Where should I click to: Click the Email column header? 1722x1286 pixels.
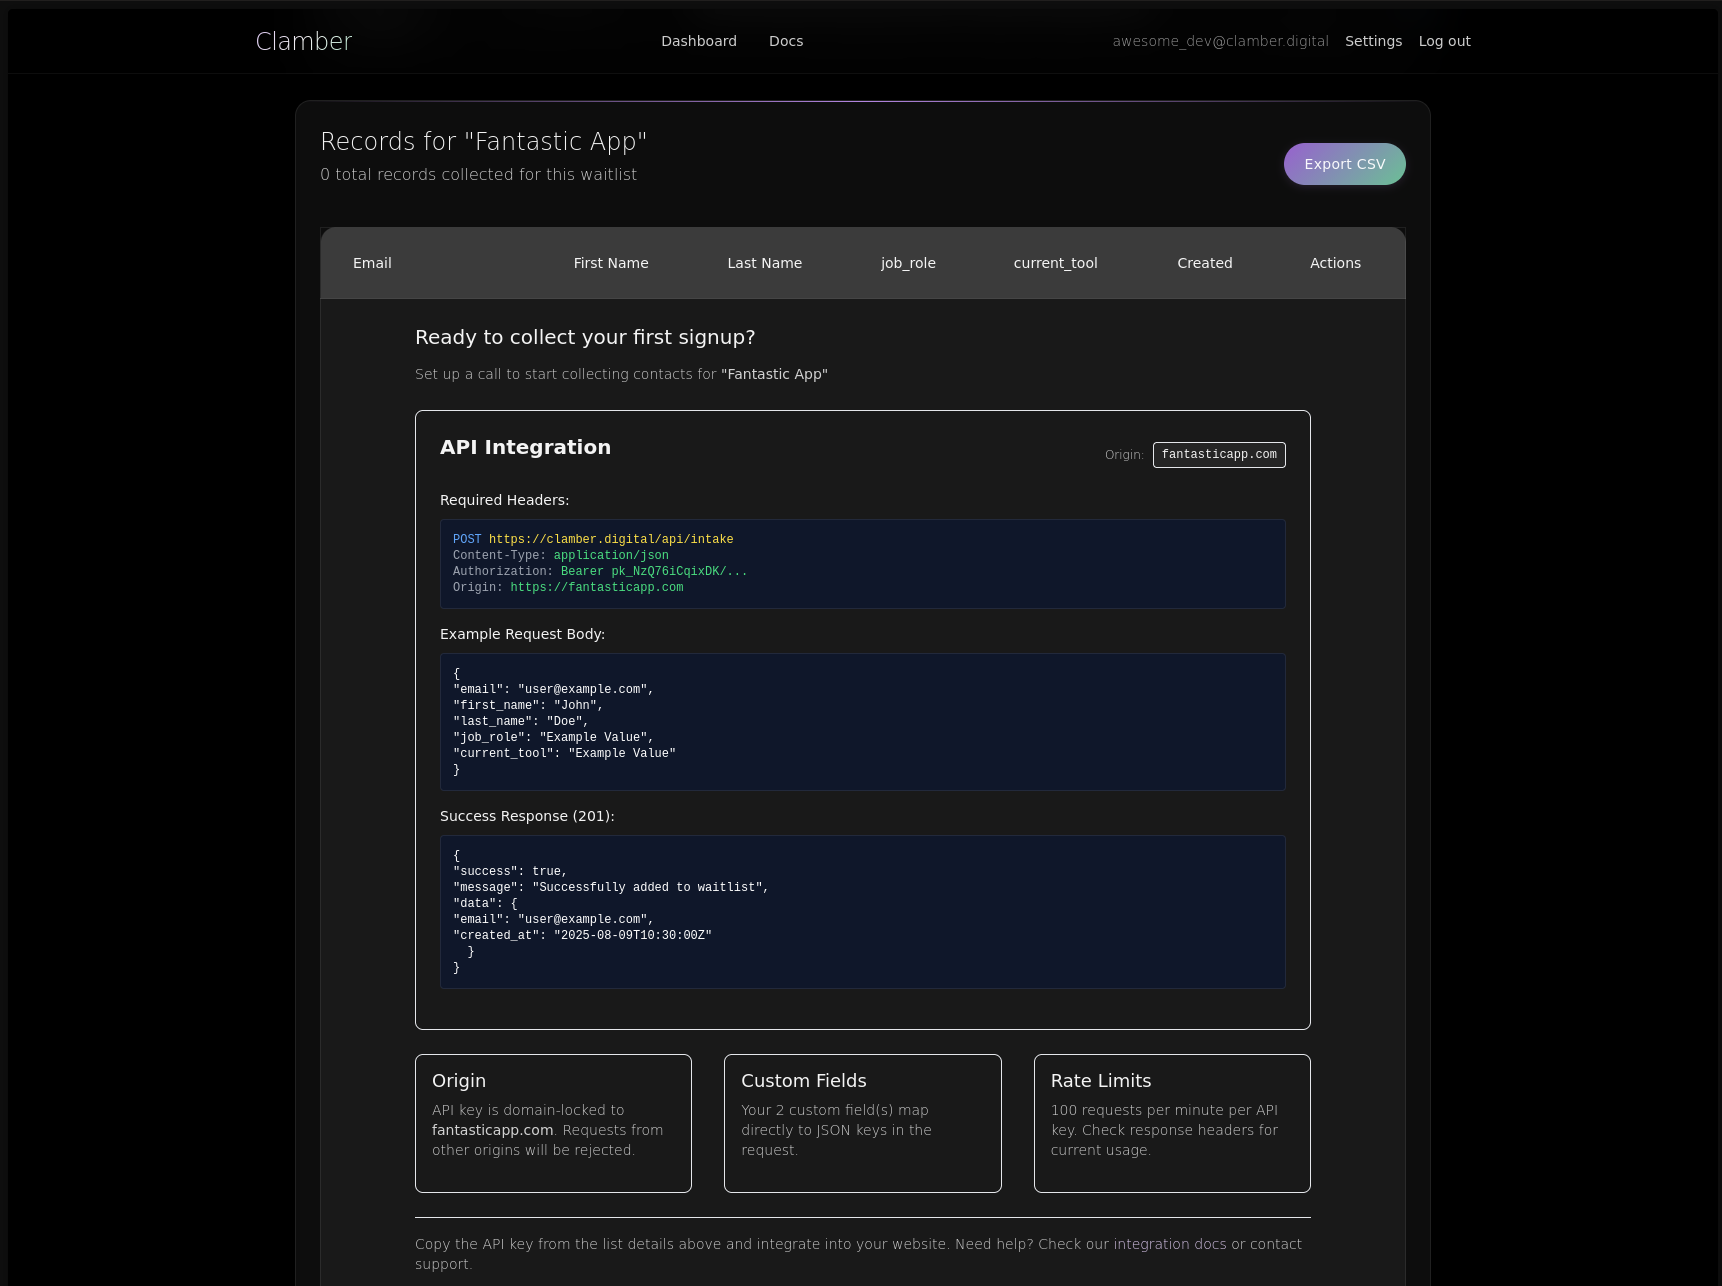coord(372,263)
